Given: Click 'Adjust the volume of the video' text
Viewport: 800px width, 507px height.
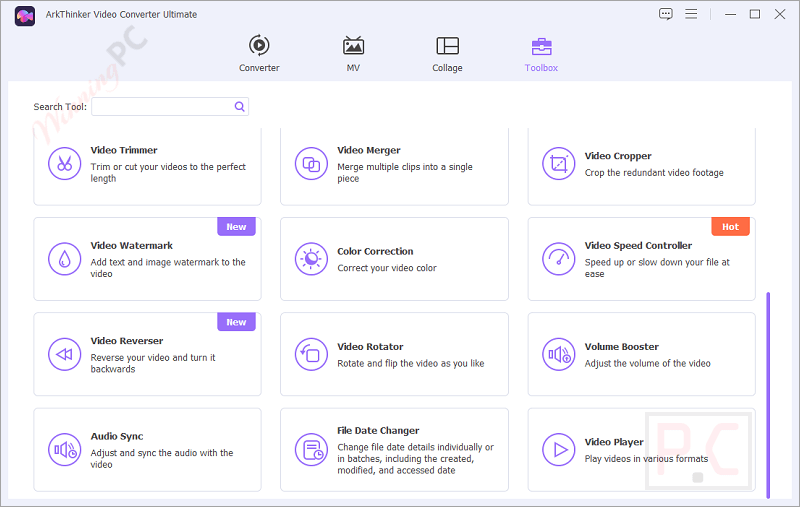Looking at the screenshot, I should pyautogui.click(x=647, y=364).
